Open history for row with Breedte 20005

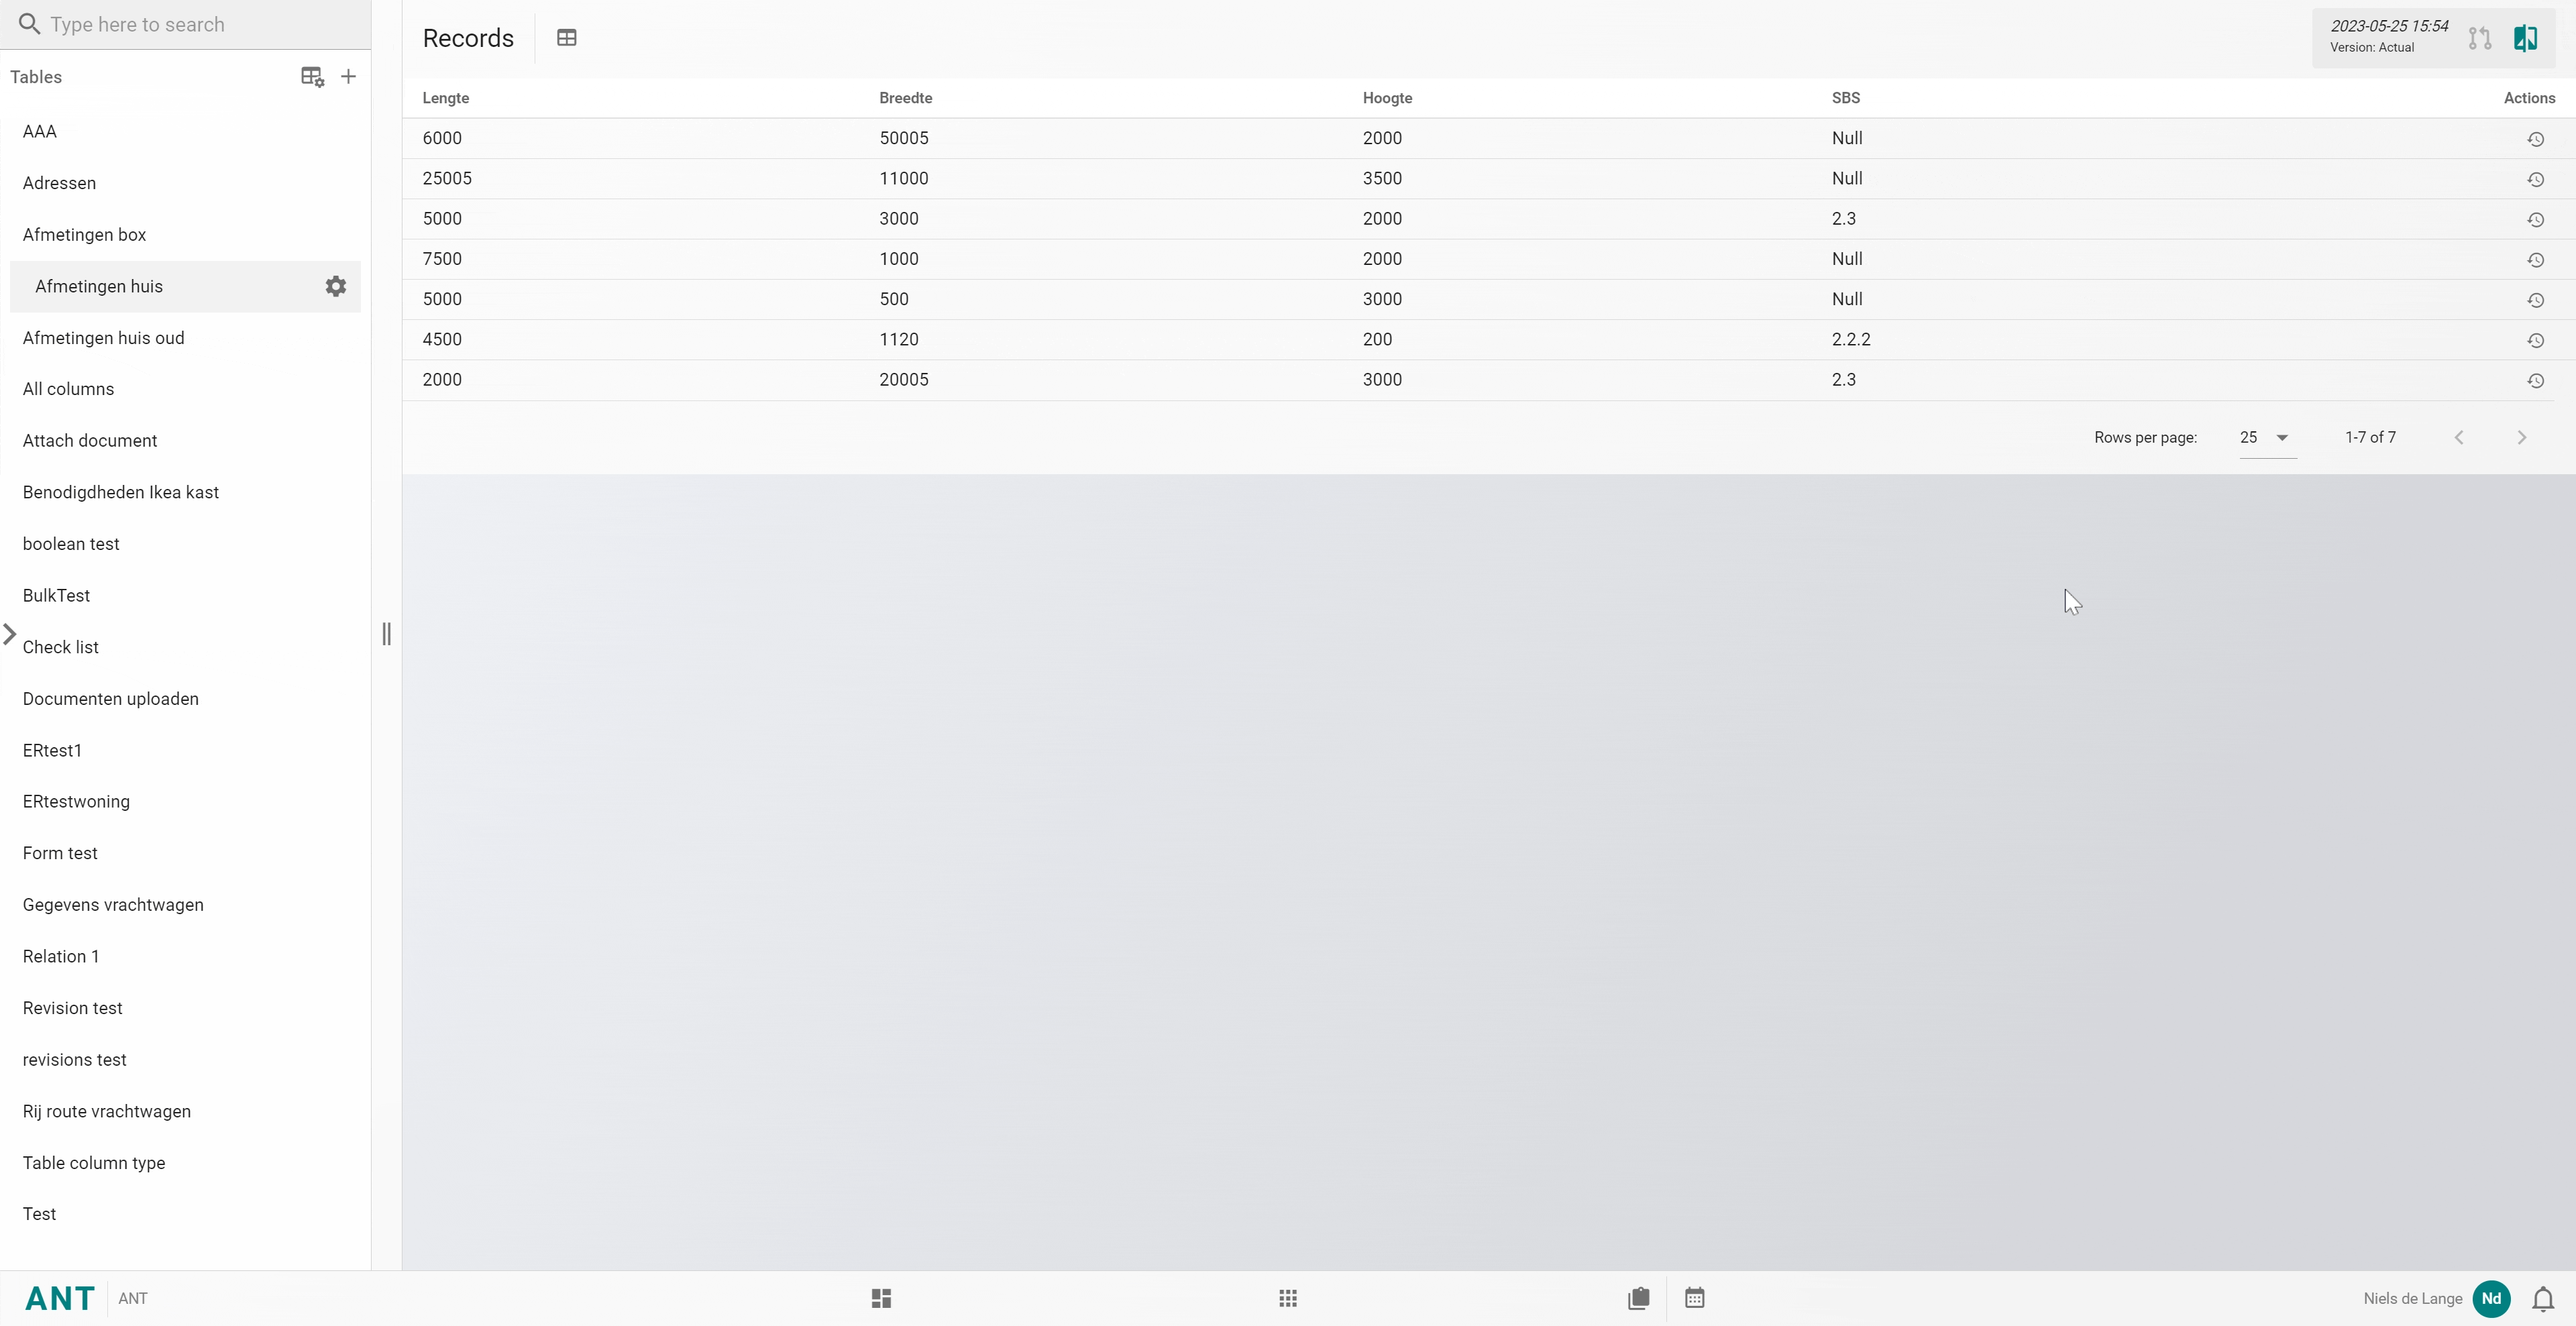[x=2535, y=380]
